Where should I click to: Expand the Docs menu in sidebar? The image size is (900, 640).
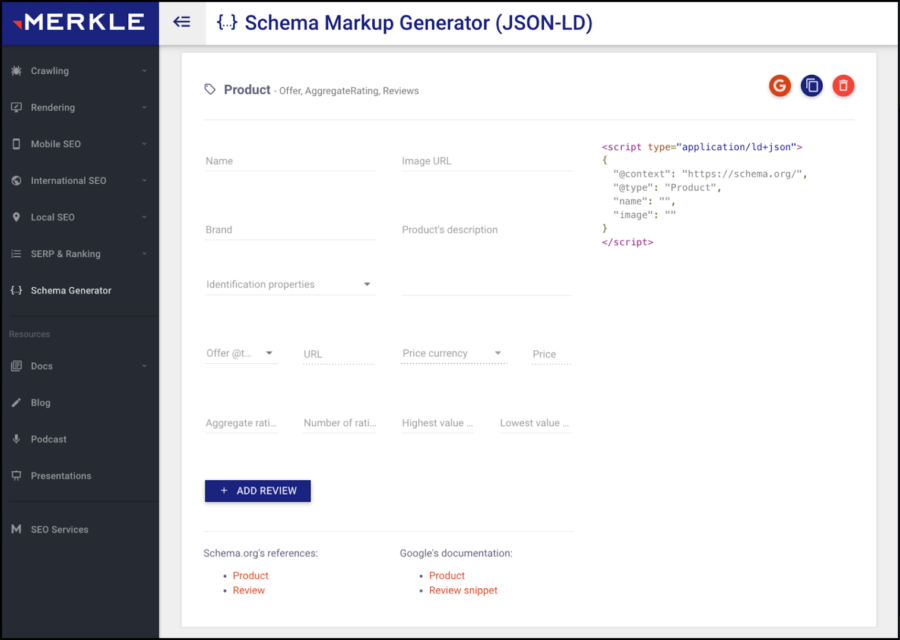[x=40, y=366]
